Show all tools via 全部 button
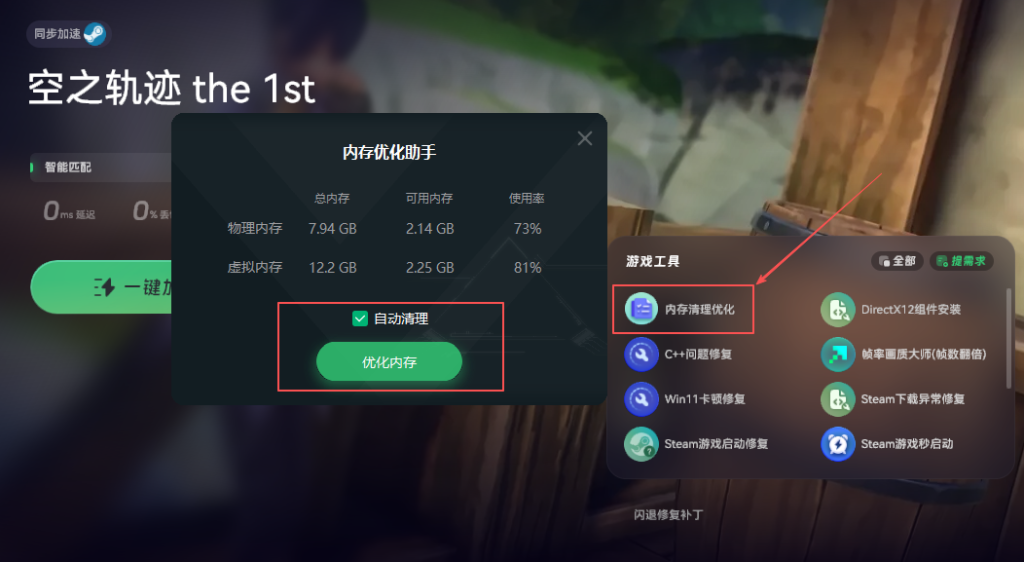Image resolution: width=1024 pixels, height=562 pixels. pyautogui.click(x=897, y=261)
